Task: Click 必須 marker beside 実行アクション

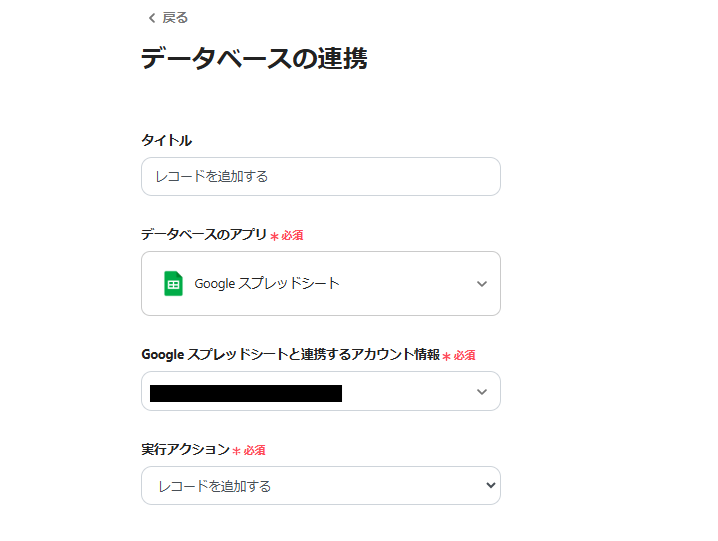Action: point(254,451)
